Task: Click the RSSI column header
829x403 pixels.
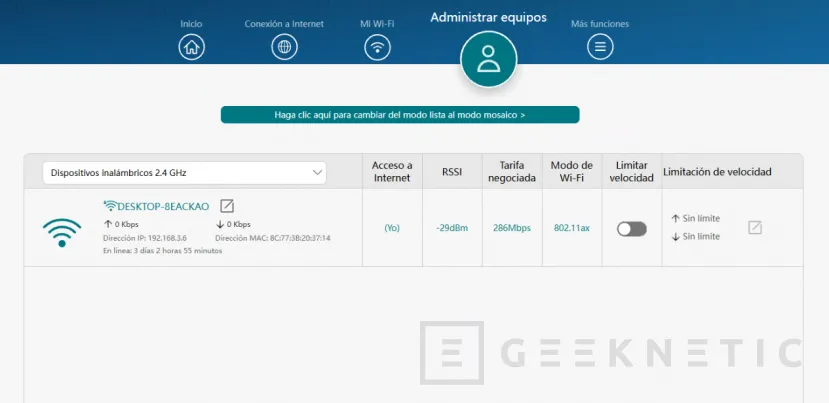Action: [x=452, y=171]
